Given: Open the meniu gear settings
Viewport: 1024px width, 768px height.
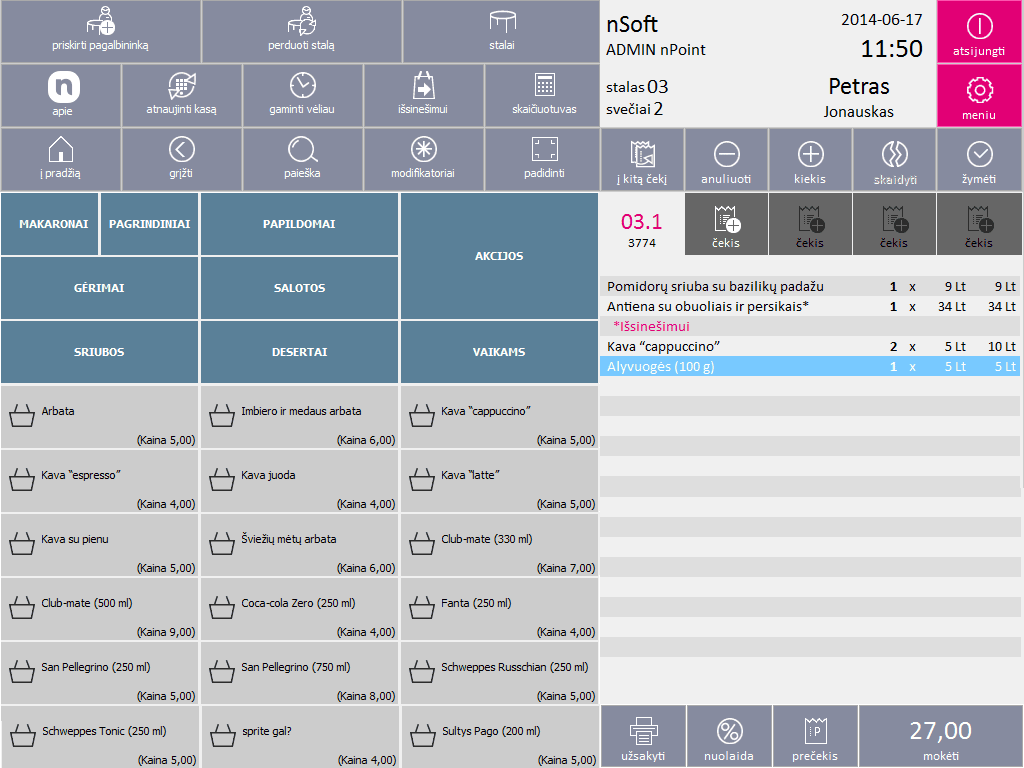Looking at the screenshot, I should 979,90.
